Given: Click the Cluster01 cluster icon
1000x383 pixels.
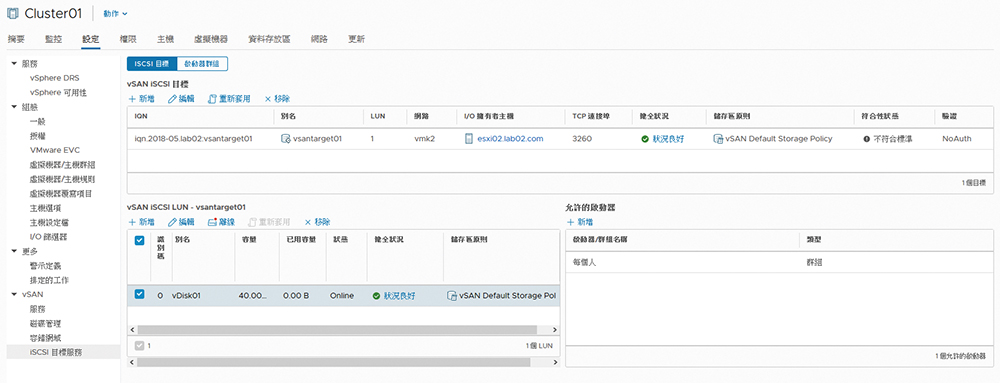Looking at the screenshot, I should [13, 13].
